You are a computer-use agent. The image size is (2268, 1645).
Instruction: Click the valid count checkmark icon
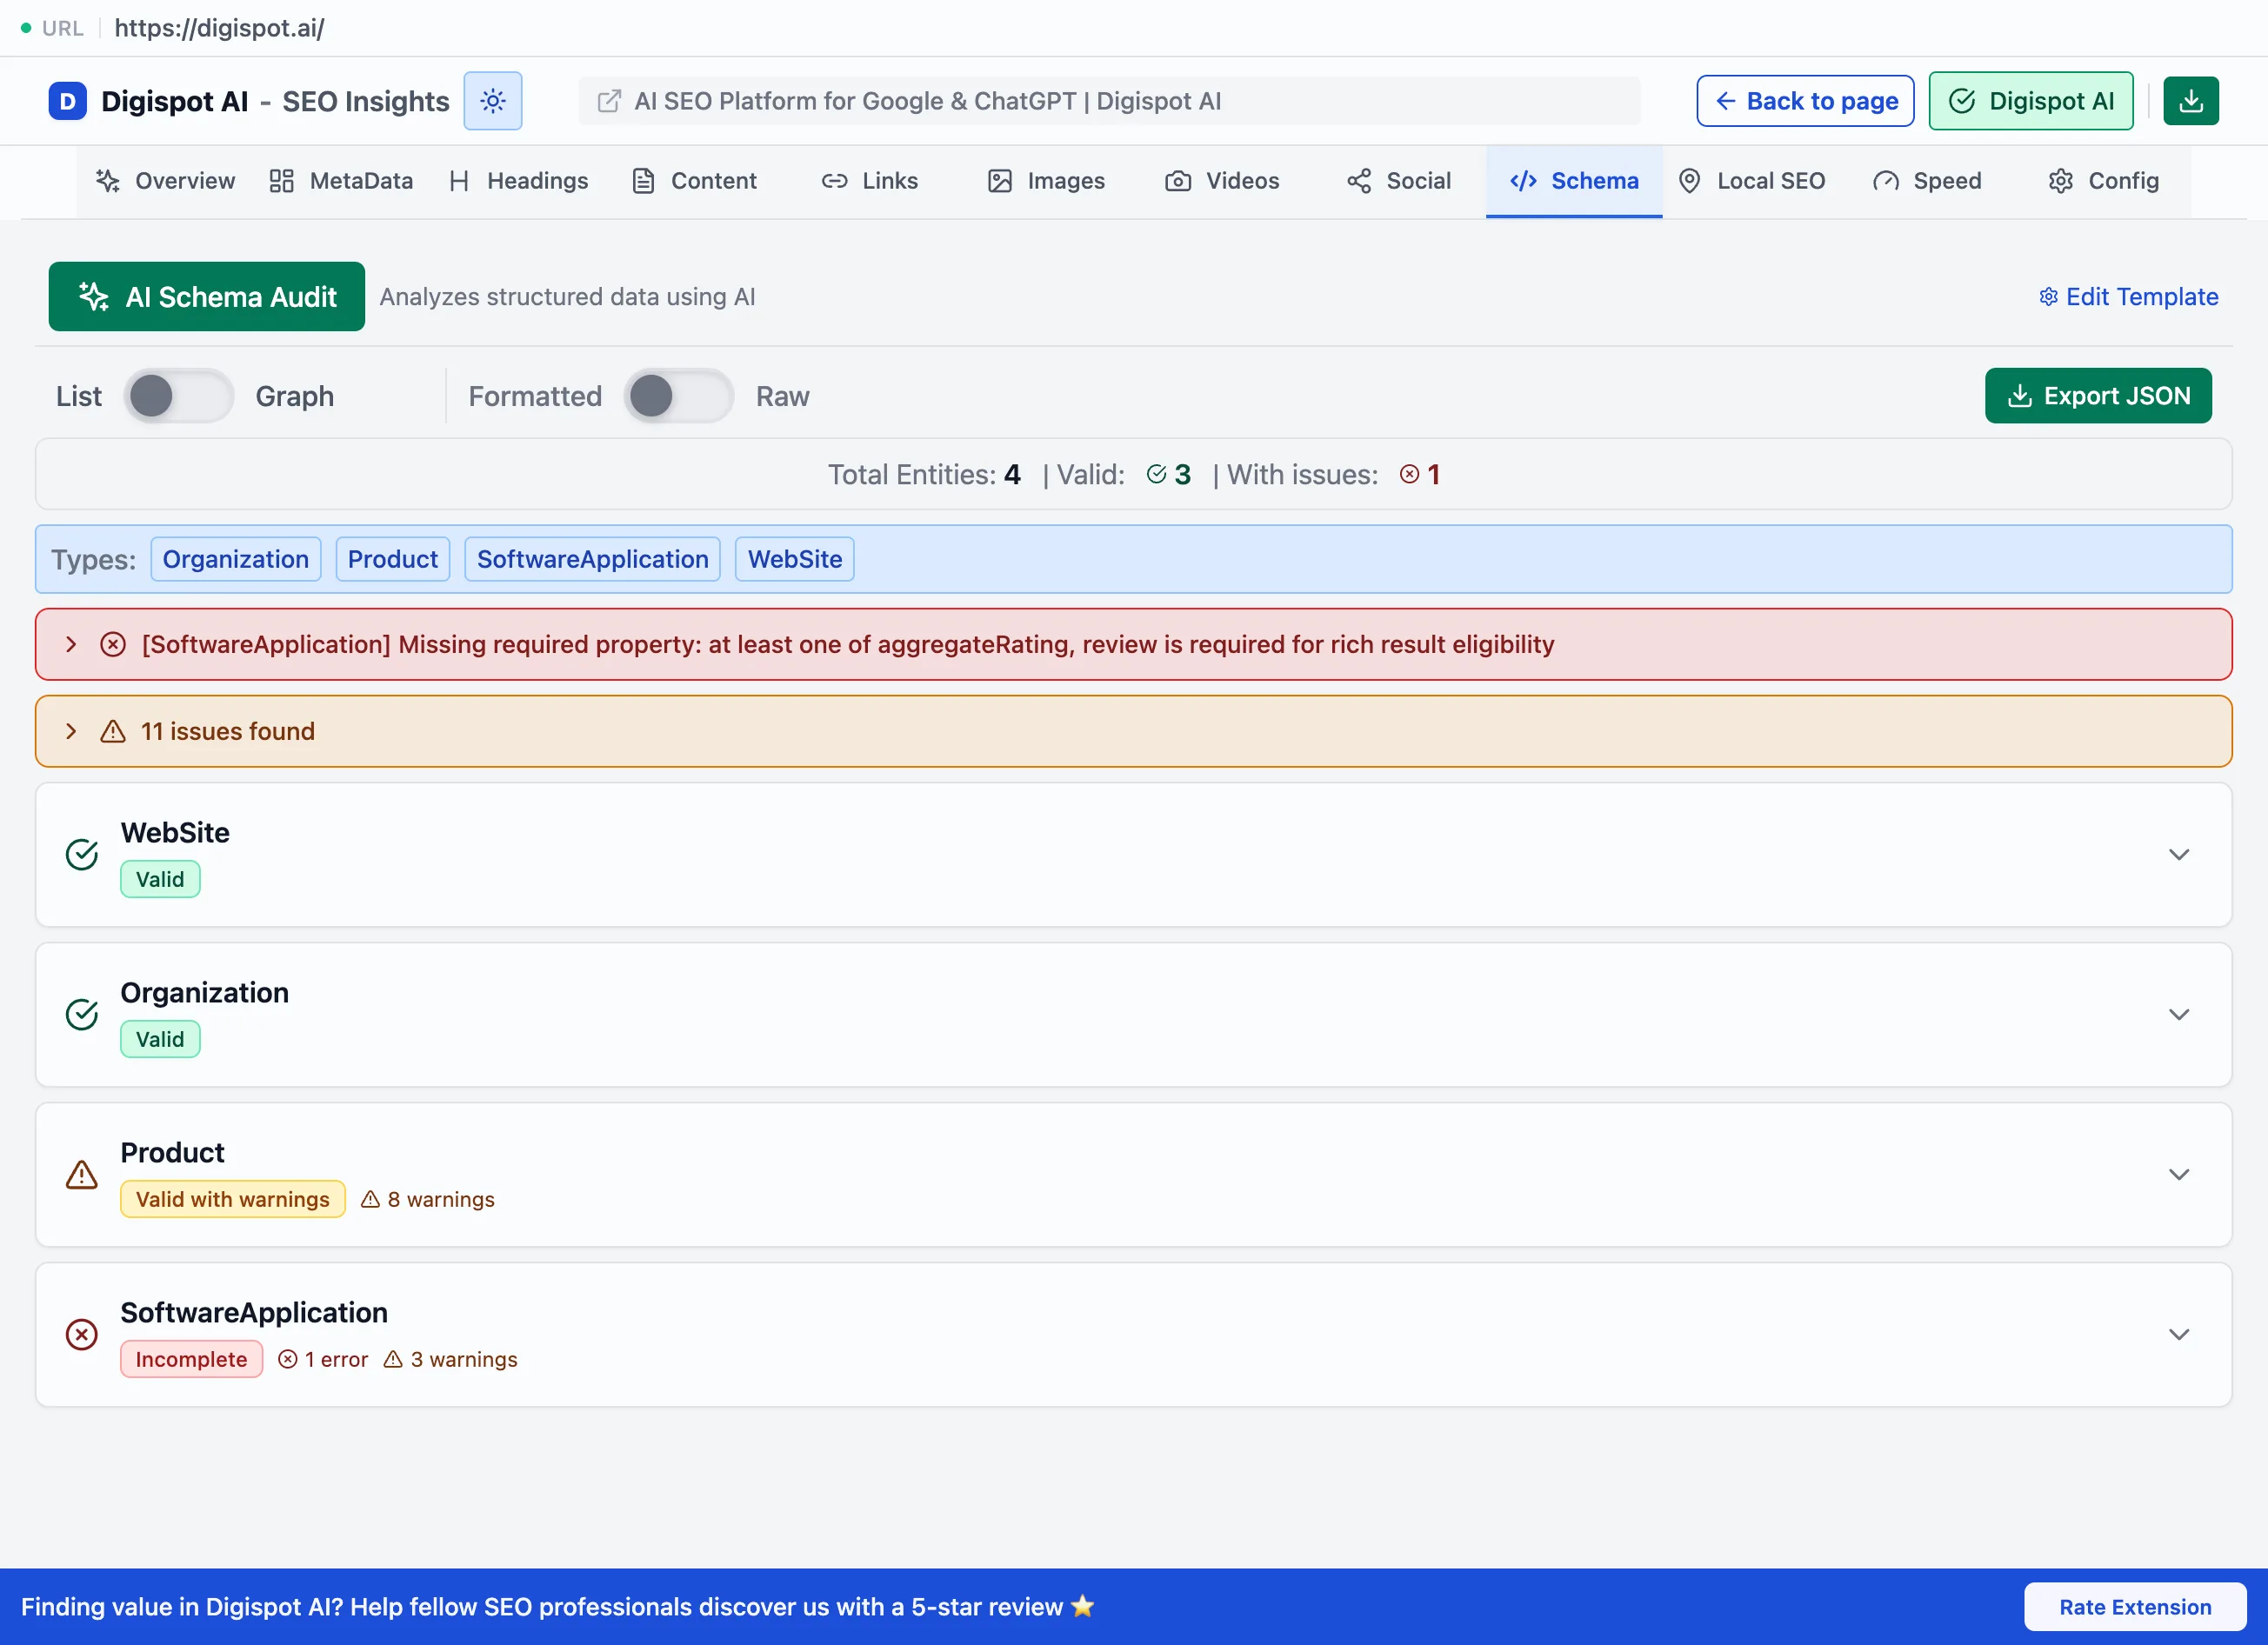(x=1156, y=474)
